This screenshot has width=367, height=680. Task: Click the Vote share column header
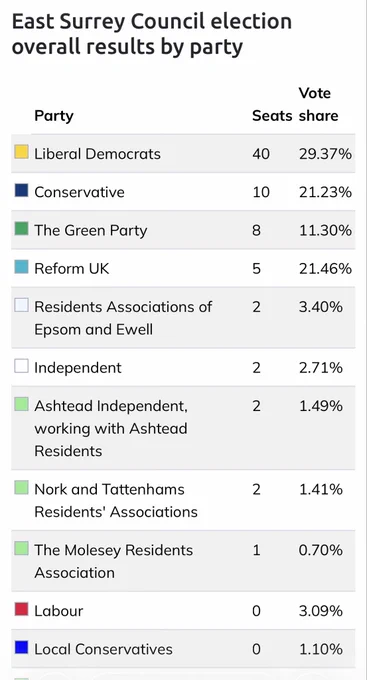318,105
